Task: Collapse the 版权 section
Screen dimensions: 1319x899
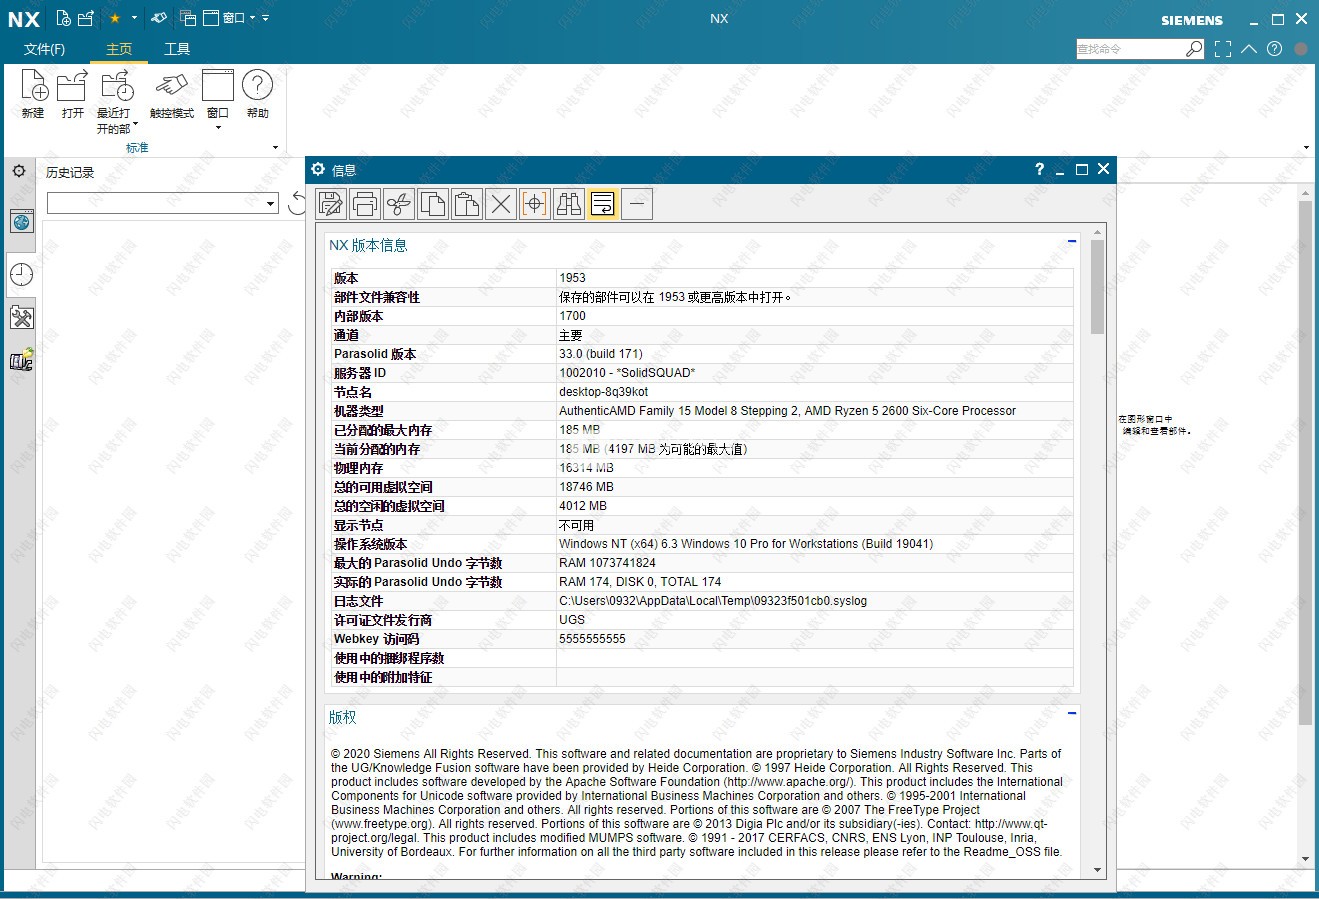Action: (x=1072, y=713)
